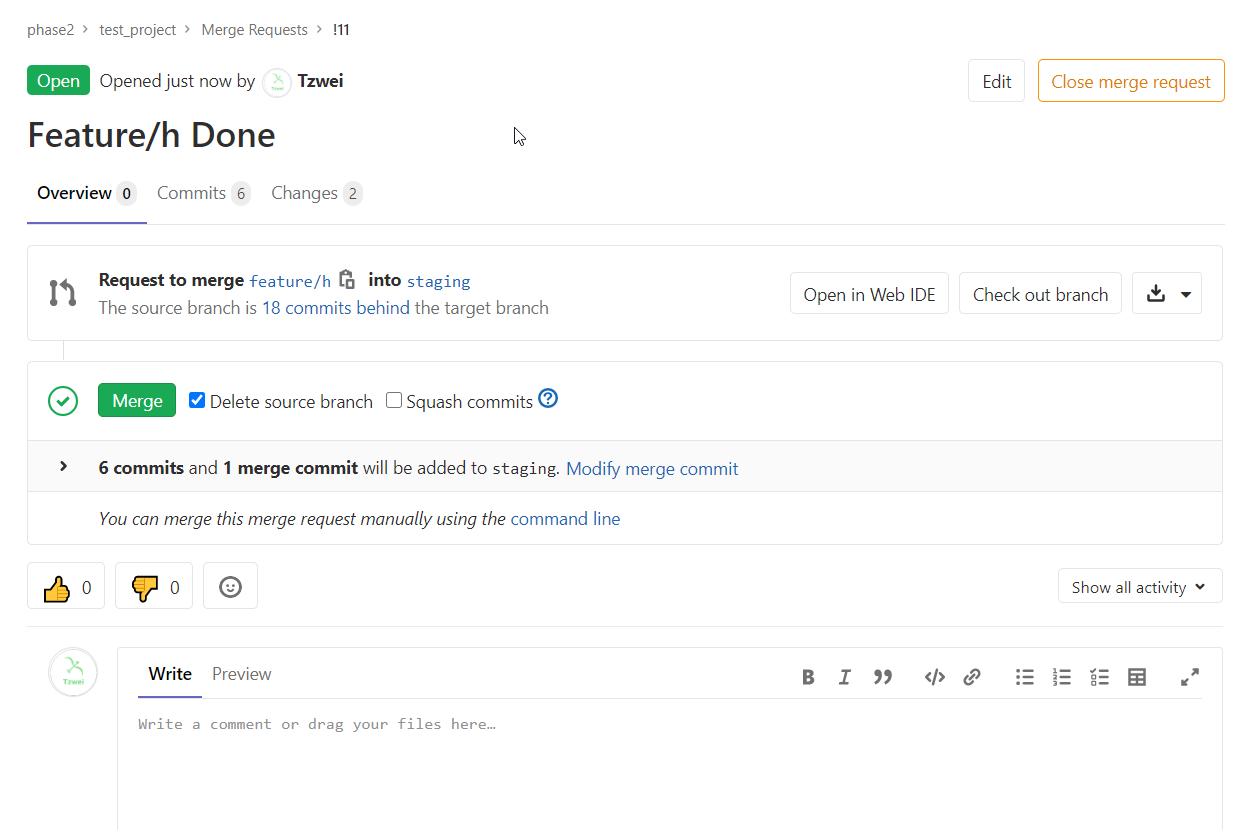
Task: Go to phase2 breadcrumb
Action: tap(51, 30)
